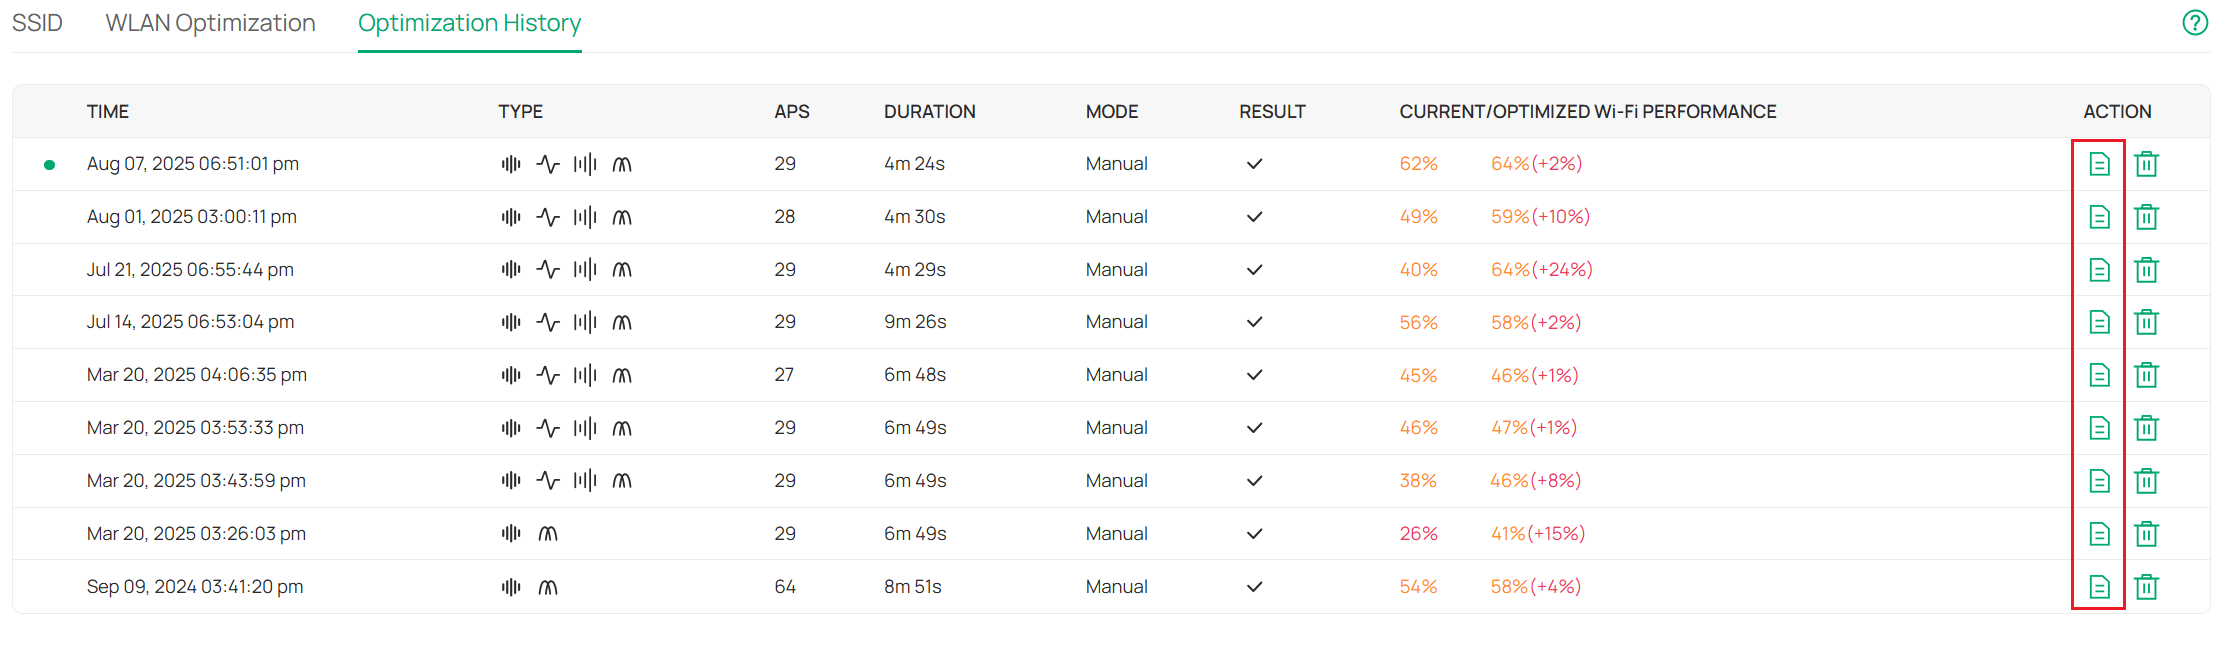Click the help question mark icon
The width and height of the screenshot is (2226, 647).
[x=2196, y=22]
